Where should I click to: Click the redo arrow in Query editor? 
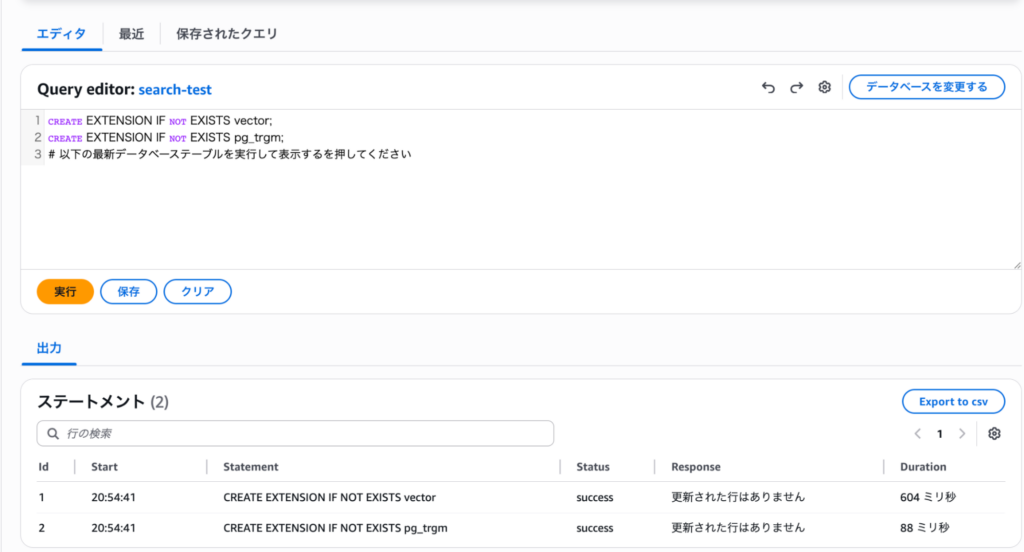click(x=796, y=88)
